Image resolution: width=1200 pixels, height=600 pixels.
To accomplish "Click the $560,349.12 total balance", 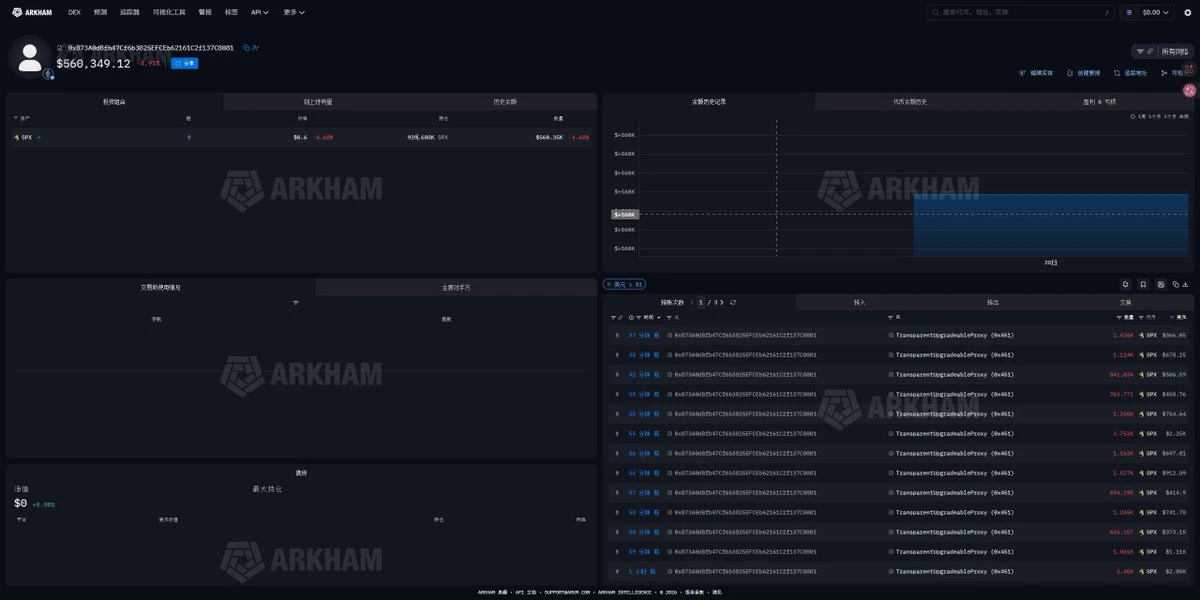I will pyautogui.click(x=93, y=63).
